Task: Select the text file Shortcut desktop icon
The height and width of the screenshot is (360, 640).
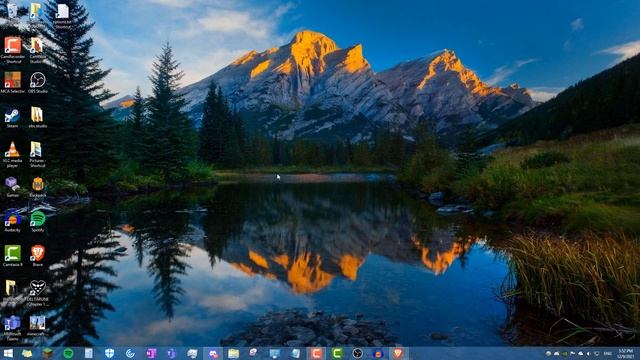Action: point(62,16)
